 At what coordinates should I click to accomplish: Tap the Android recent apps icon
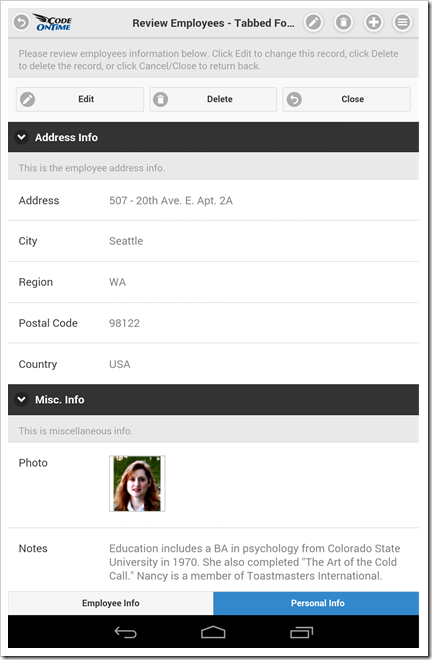(x=301, y=632)
